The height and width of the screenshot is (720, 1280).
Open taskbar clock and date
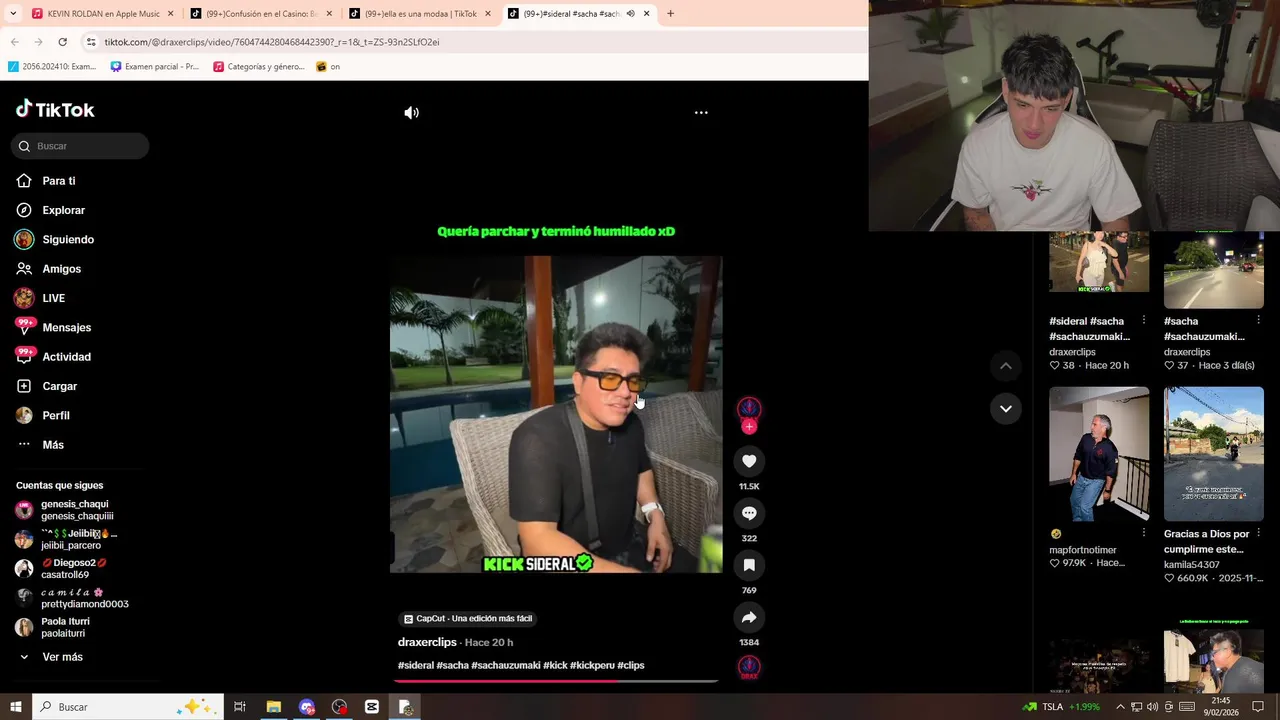[1221, 707]
